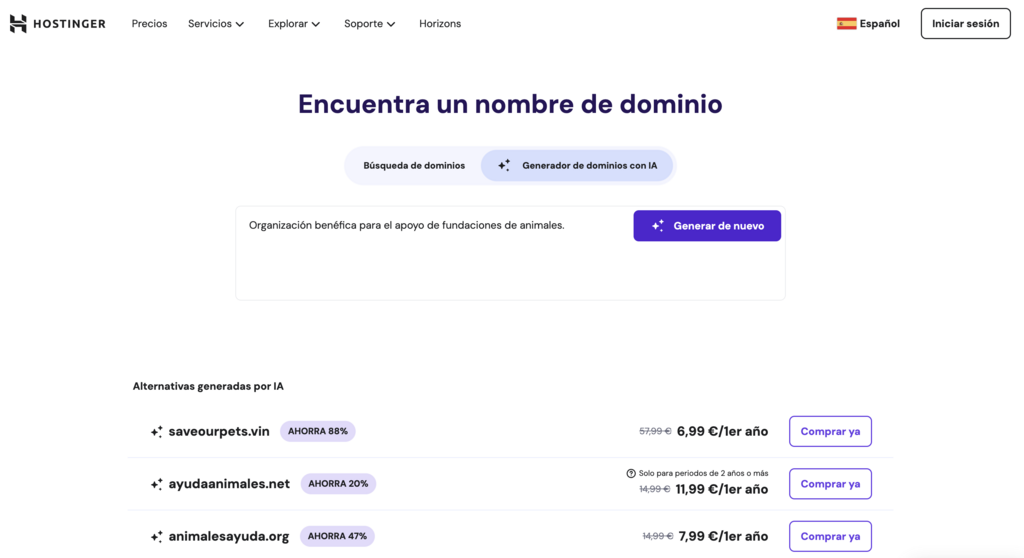
Task: Switch to Búsqueda de dominios tab
Action: tap(414, 166)
